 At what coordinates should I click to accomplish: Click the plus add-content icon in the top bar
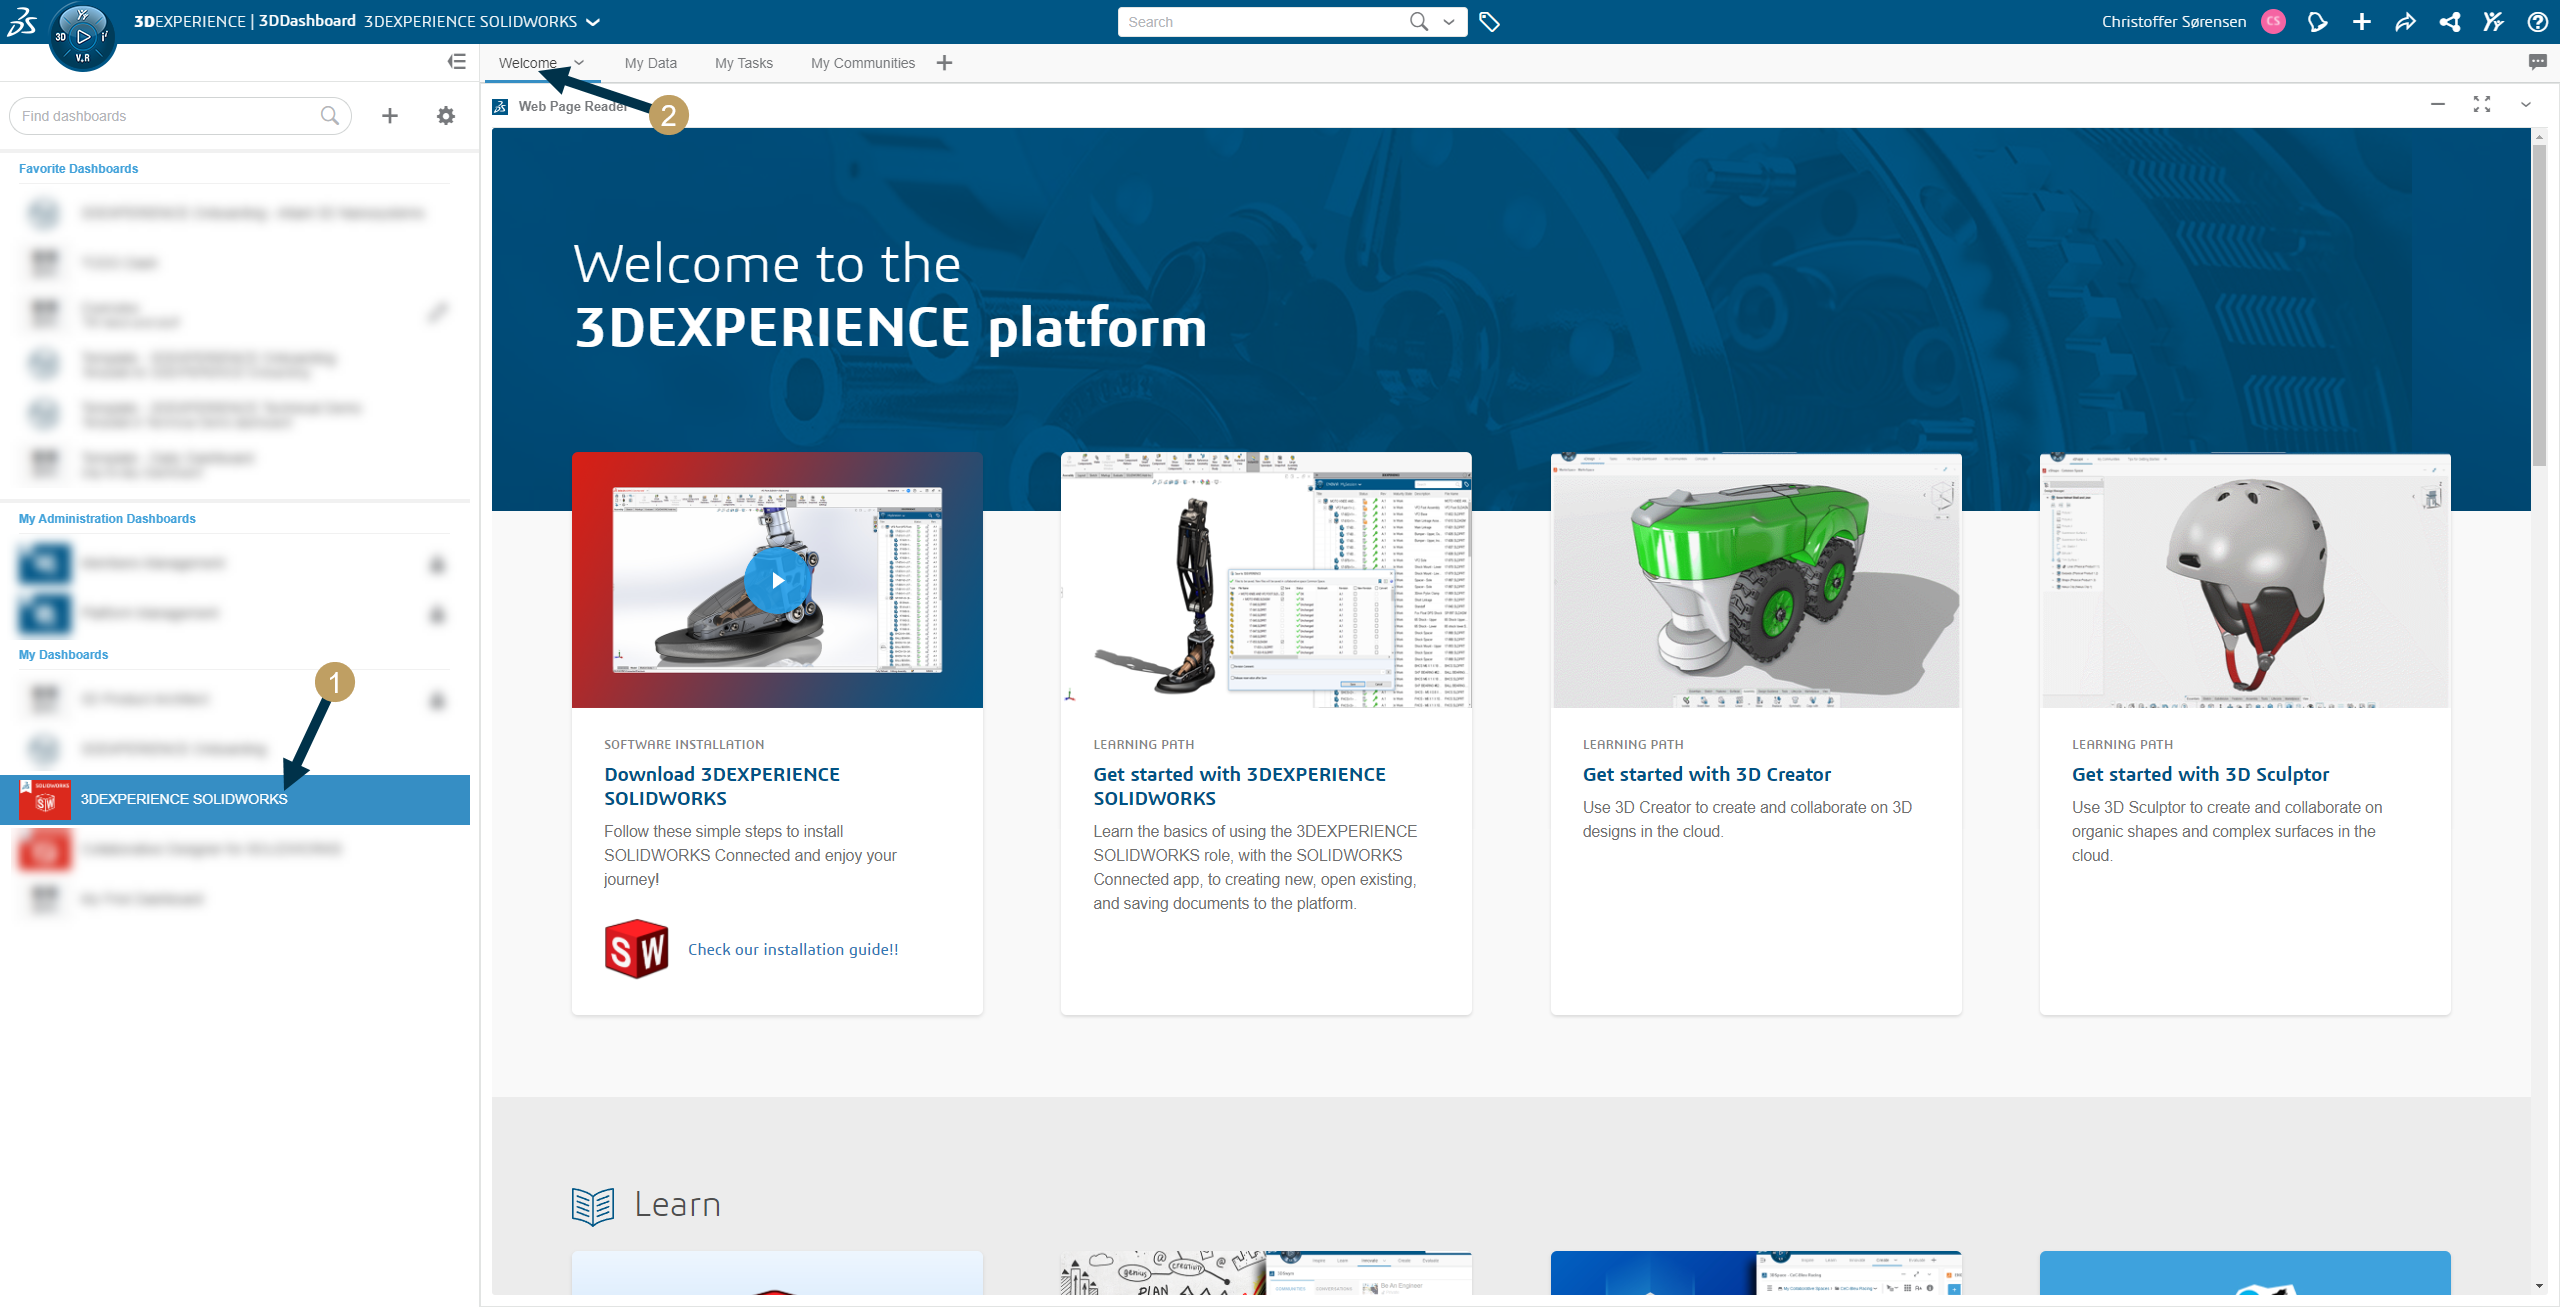[2361, 22]
